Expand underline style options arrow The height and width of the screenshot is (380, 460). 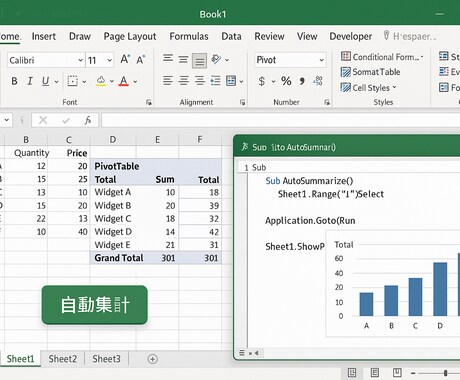[x=56, y=82]
